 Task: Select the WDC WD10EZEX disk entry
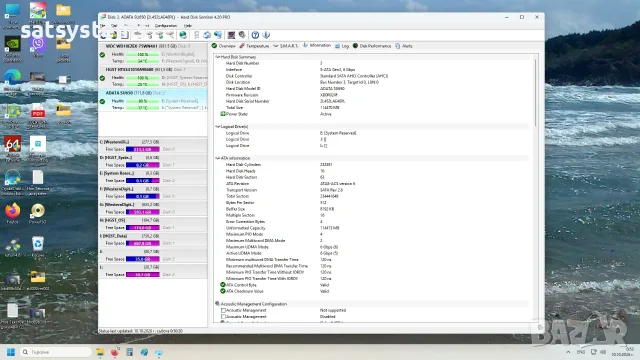tap(153, 54)
